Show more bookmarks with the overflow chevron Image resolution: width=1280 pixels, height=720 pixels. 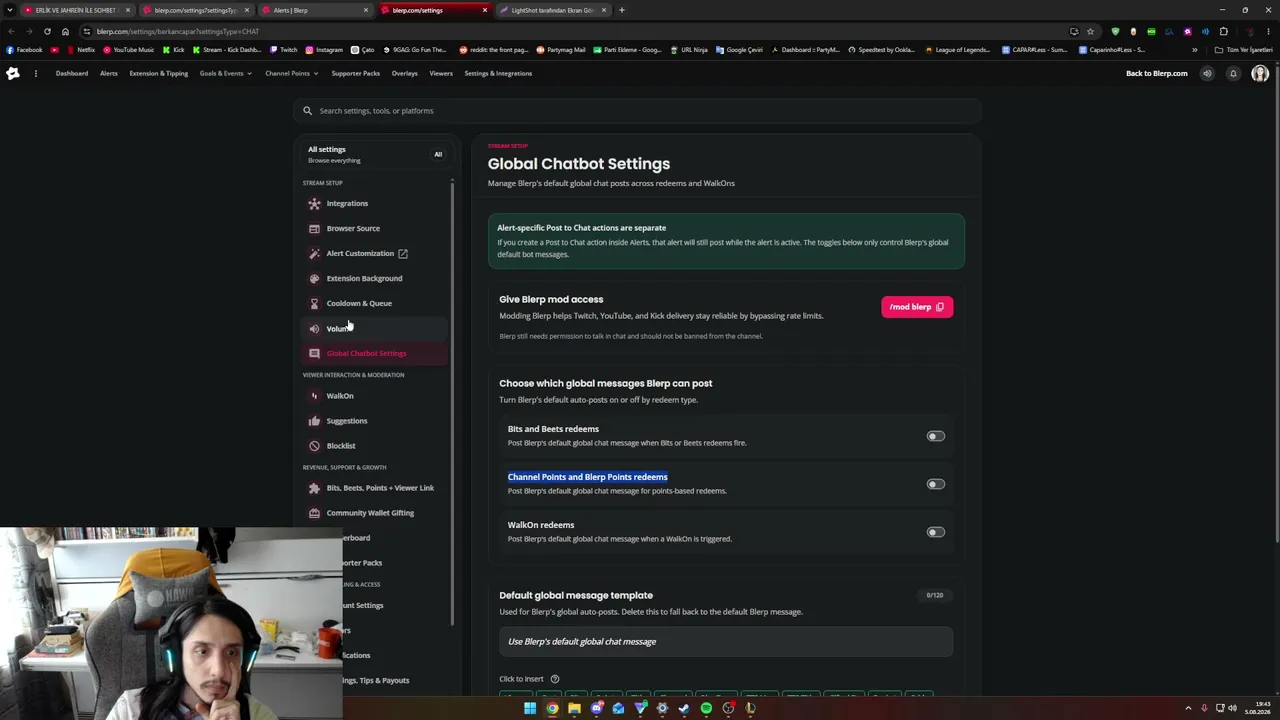click(x=1194, y=50)
